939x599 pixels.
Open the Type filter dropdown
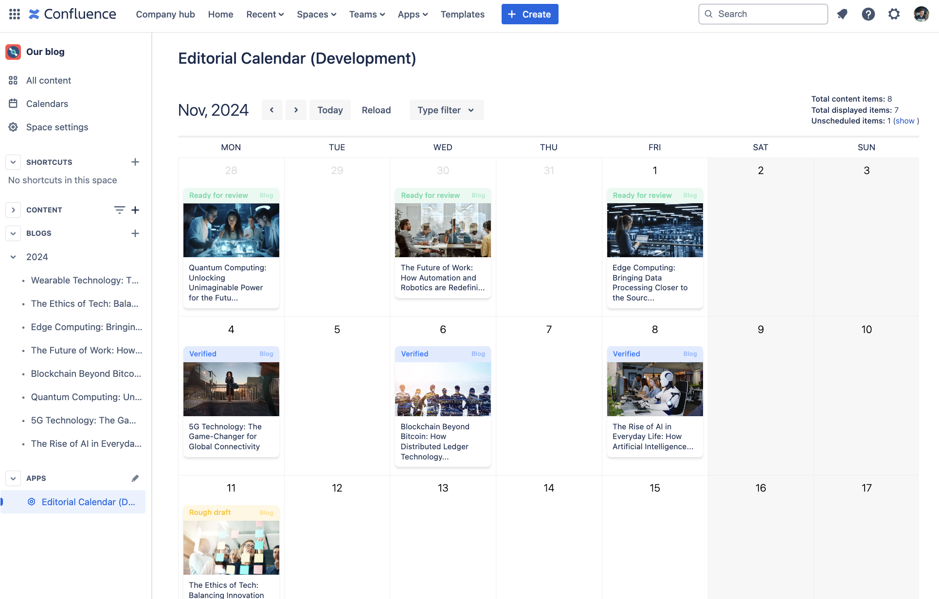tap(447, 110)
